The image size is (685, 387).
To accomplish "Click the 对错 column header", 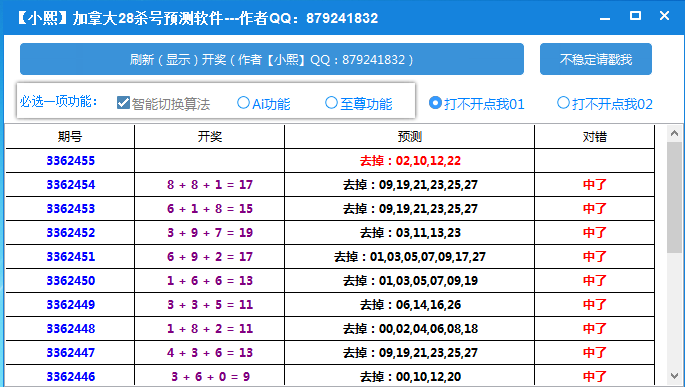I will point(595,137).
